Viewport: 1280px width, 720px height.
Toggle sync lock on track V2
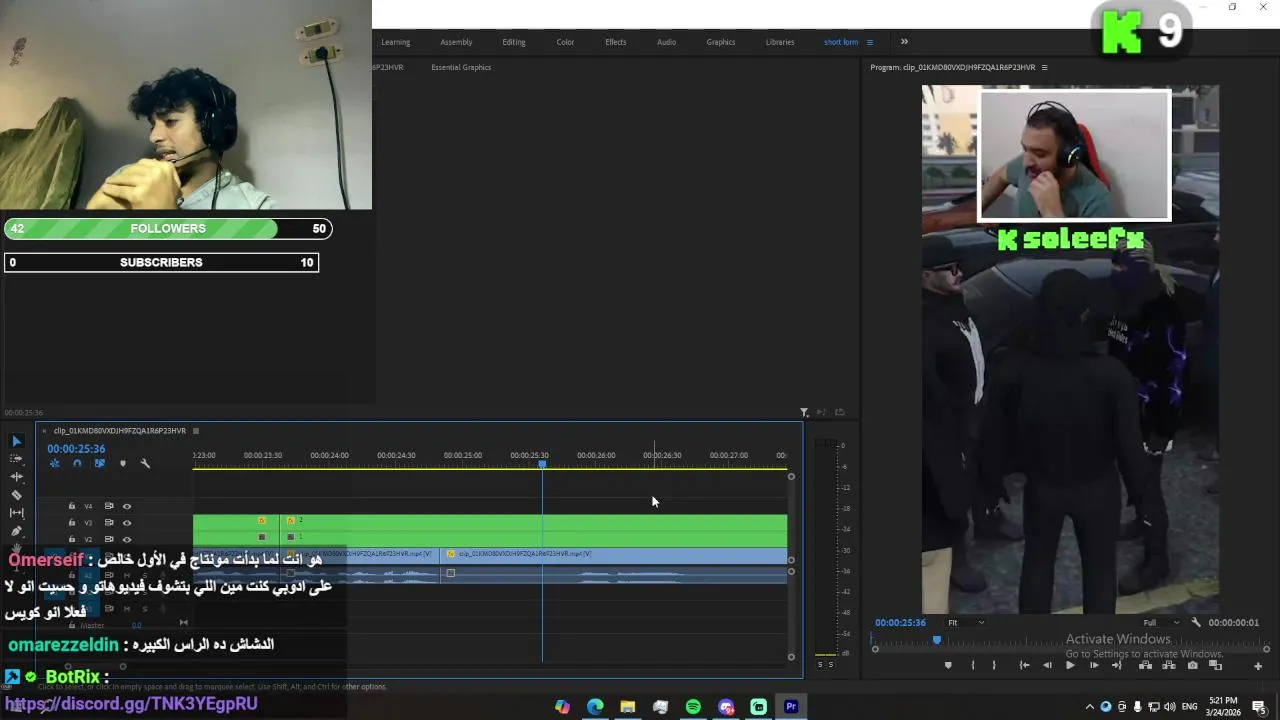click(109, 539)
